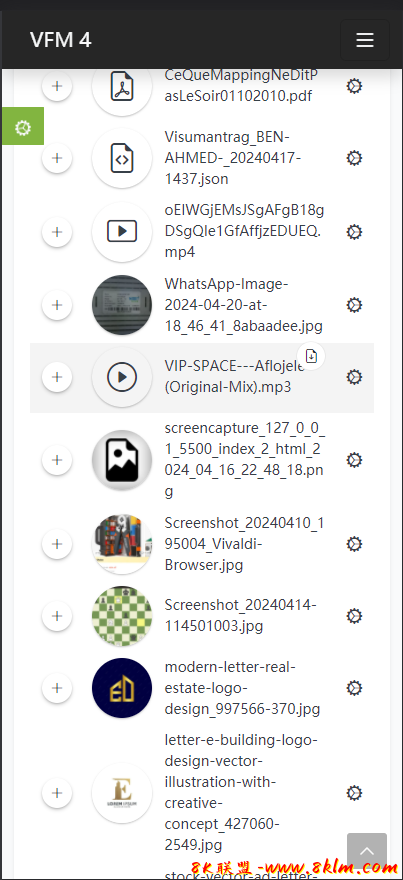Open gear options for modern-letter-real-estate logo

click(354, 688)
